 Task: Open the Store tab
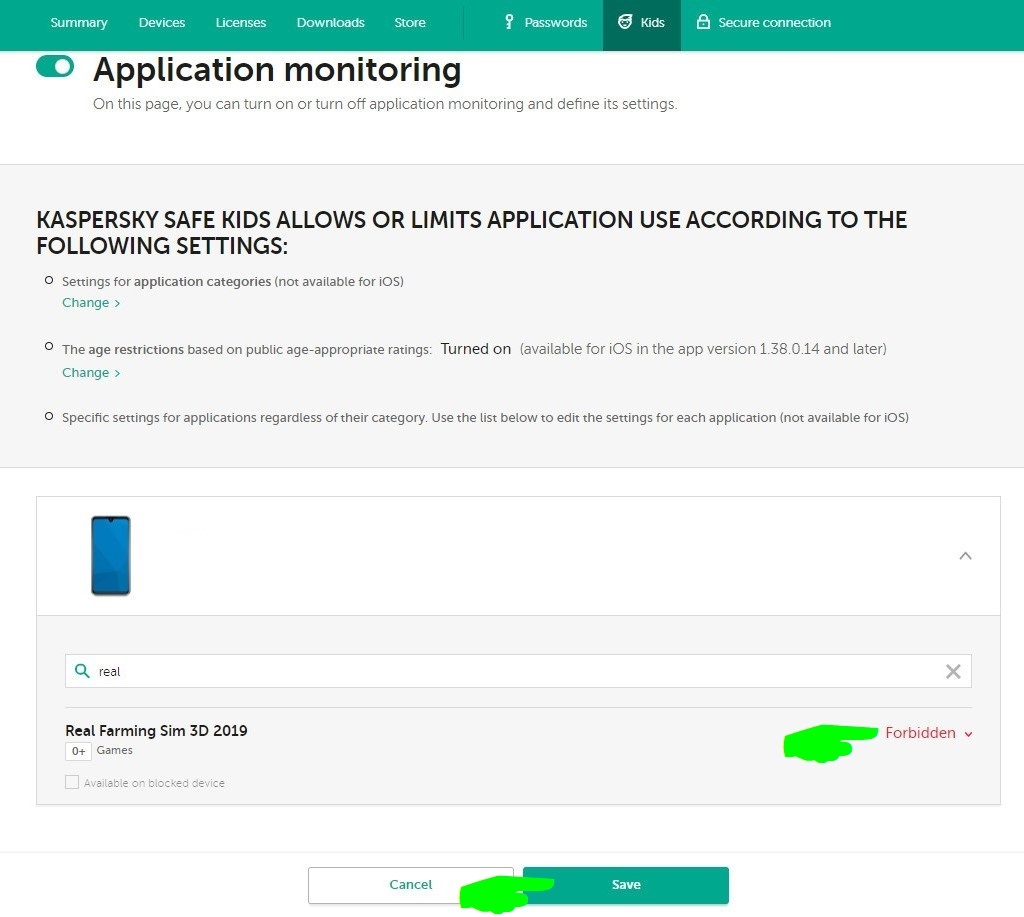[410, 22]
